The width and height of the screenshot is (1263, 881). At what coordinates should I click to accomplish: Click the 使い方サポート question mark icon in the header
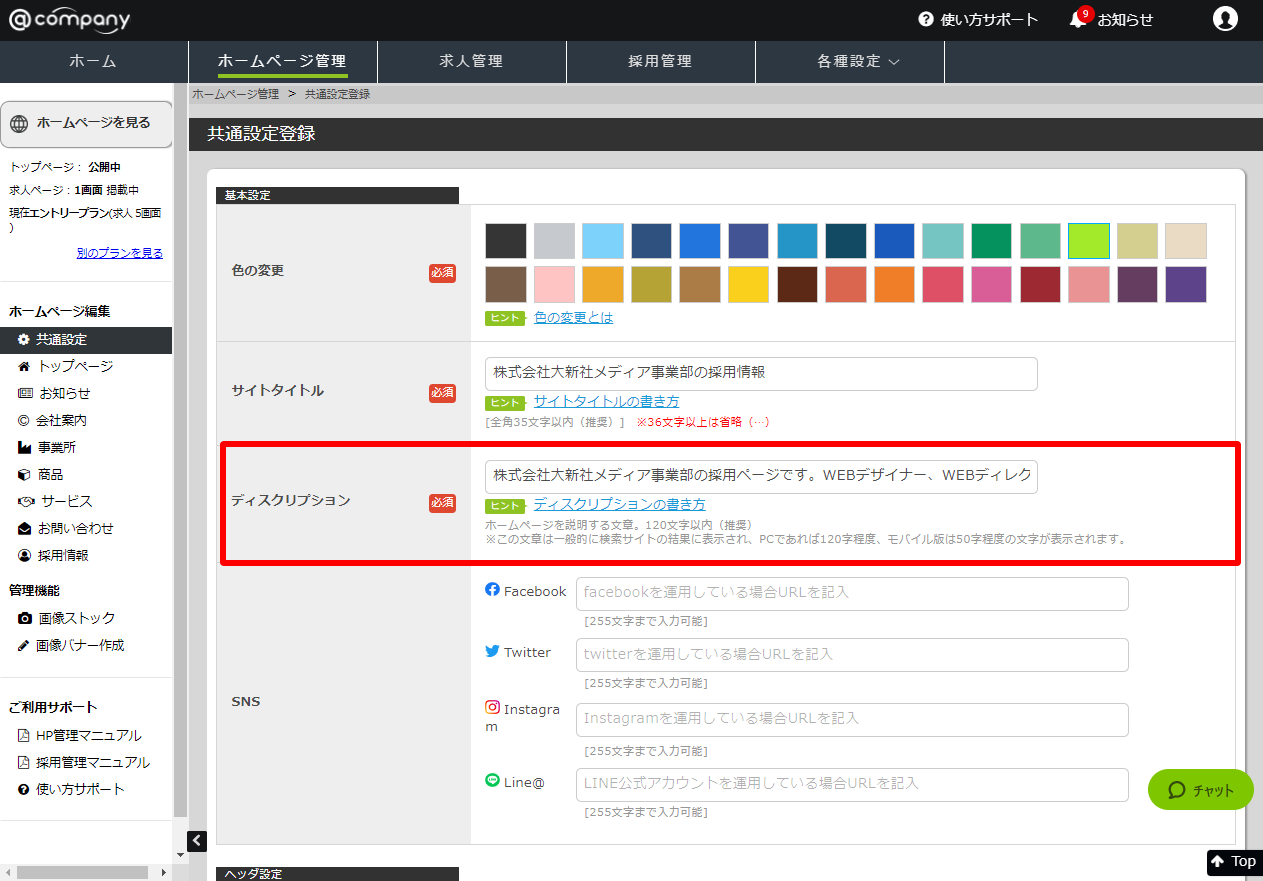(x=926, y=20)
